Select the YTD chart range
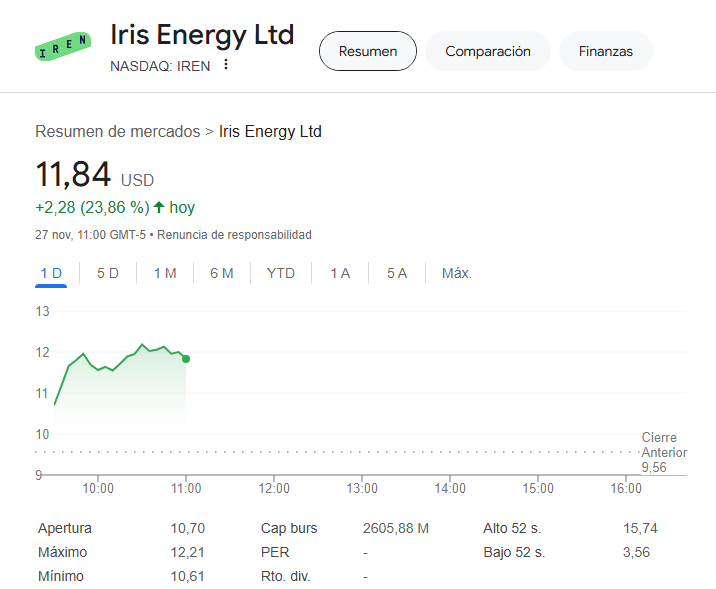The width and height of the screenshot is (716, 589). [281, 273]
